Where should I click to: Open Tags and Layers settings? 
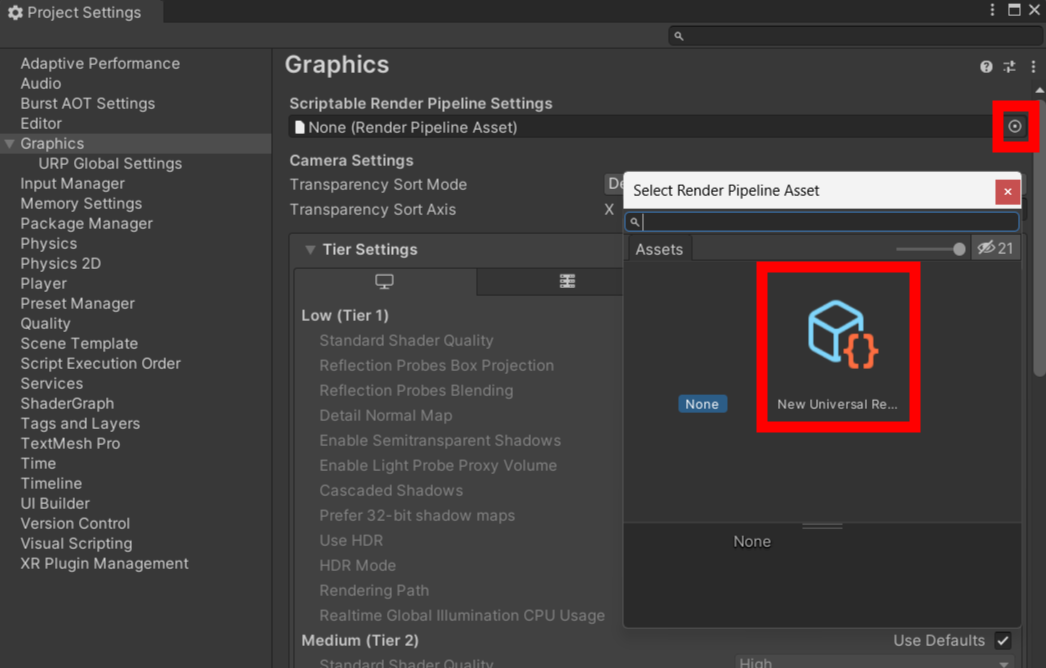[80, 424]
